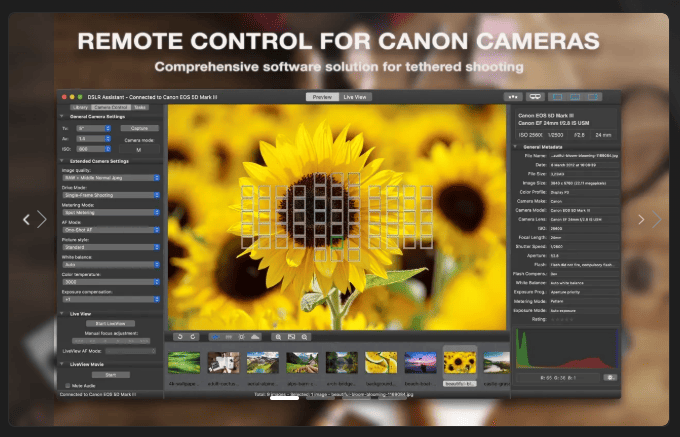Rotate image clockwise in preview toolbar
The height and width of the screenshot is (437, 680).
coord(193,337)
